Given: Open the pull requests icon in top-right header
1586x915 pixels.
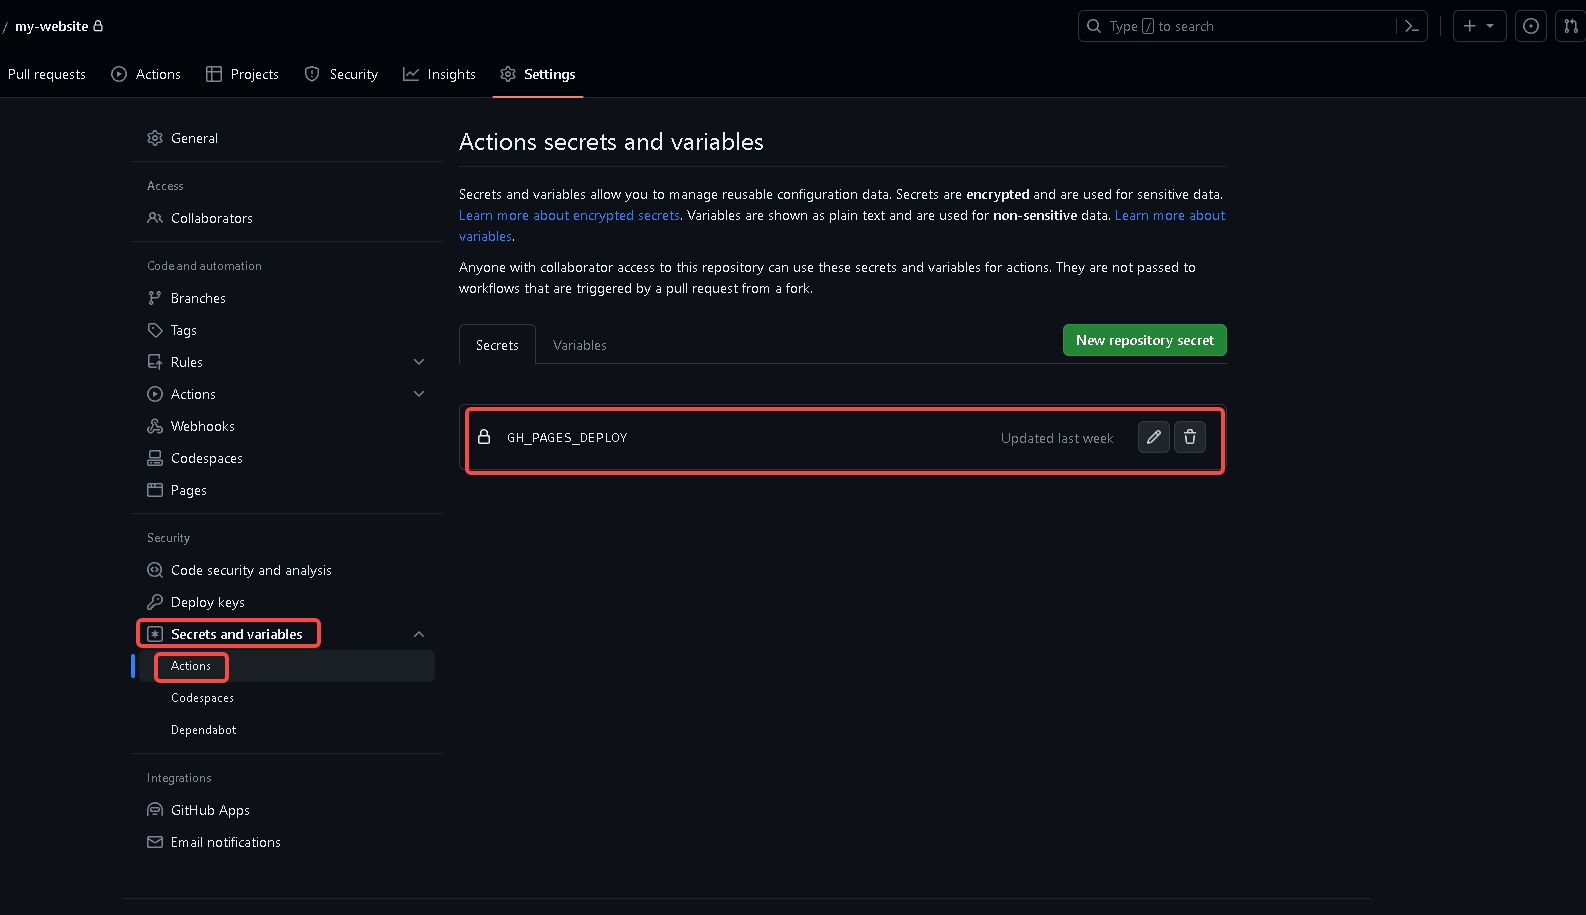Looking at the screenshot, I should pos(1571,26).
